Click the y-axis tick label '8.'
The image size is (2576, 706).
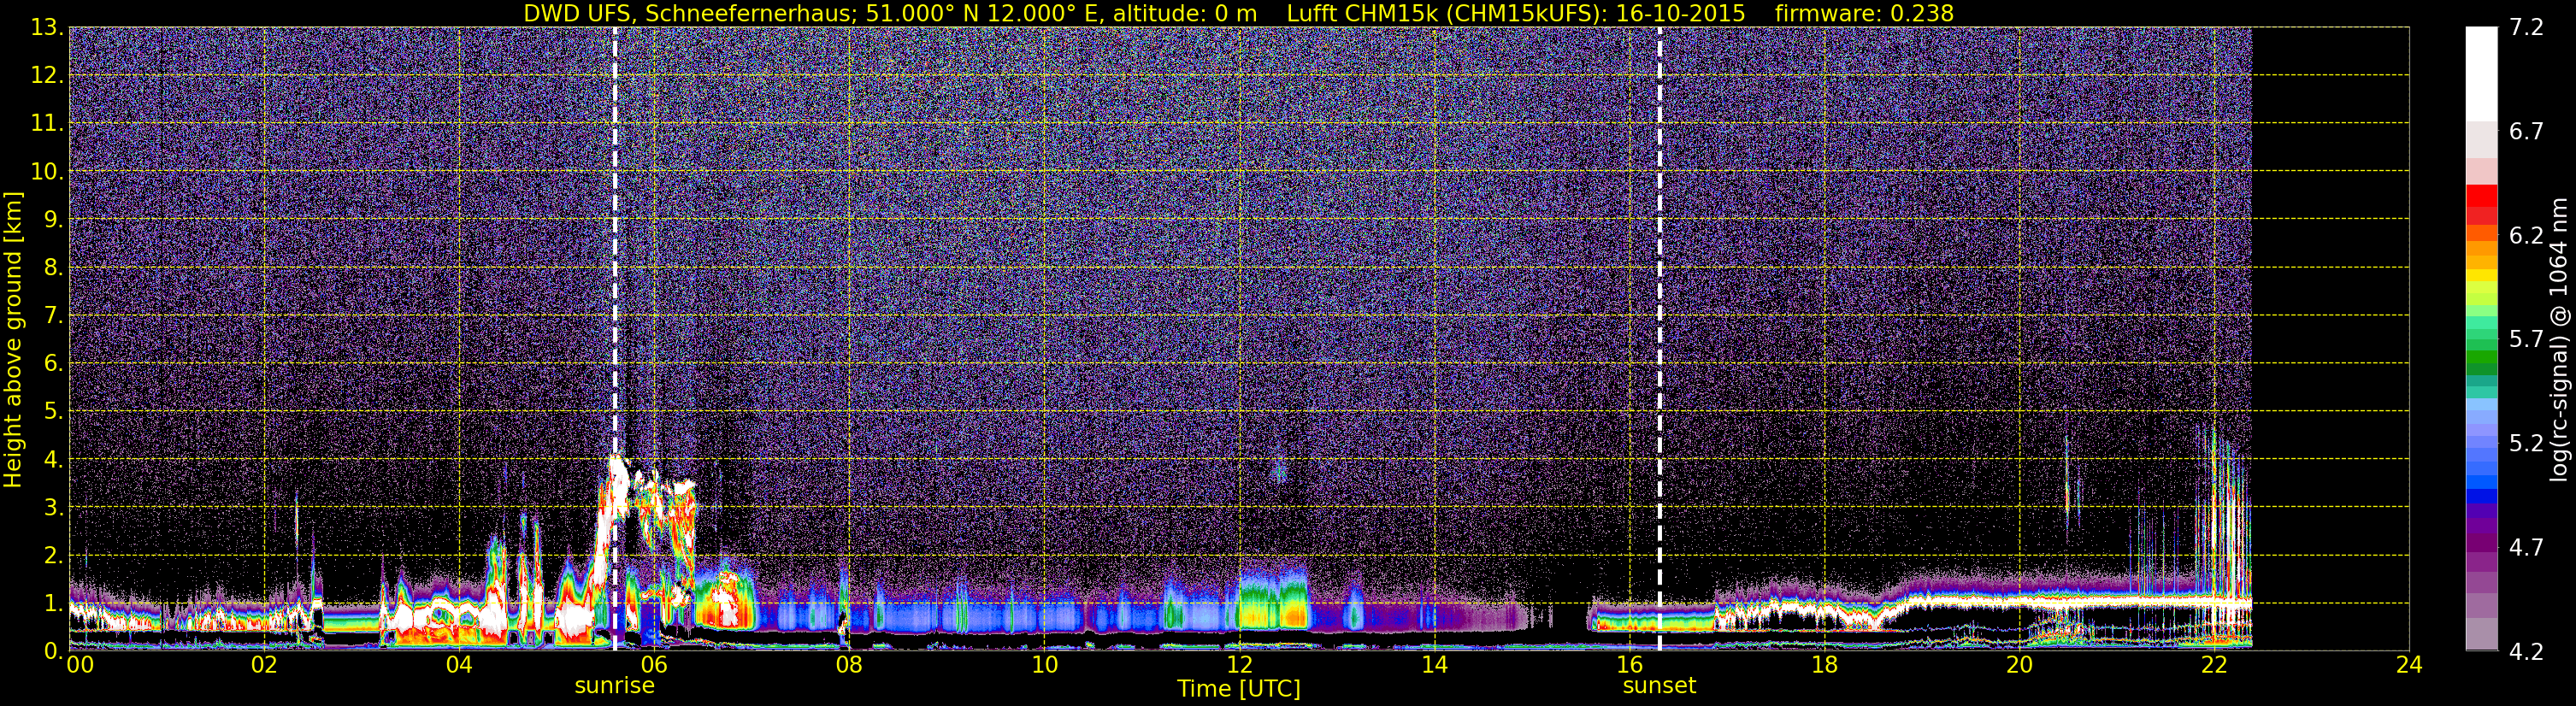[x=53, y=268]
